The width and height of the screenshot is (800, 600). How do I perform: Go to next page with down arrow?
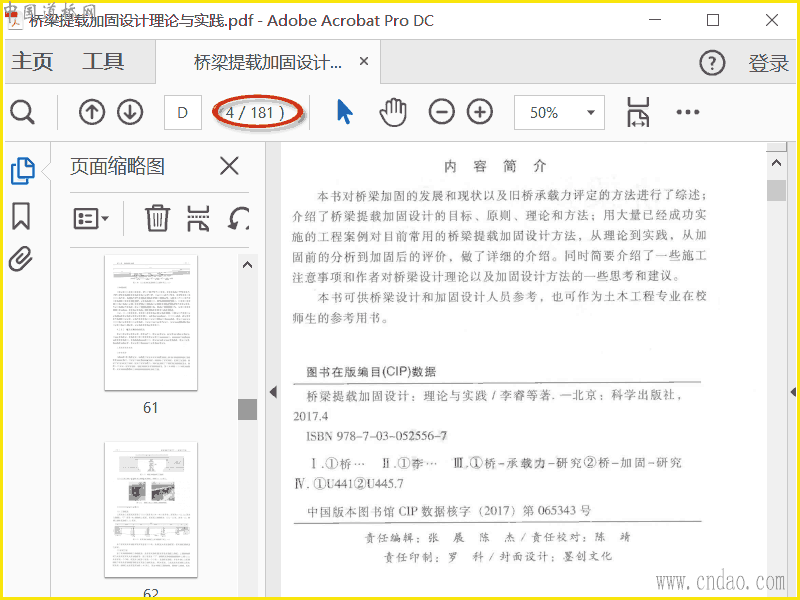click(130, 112)
